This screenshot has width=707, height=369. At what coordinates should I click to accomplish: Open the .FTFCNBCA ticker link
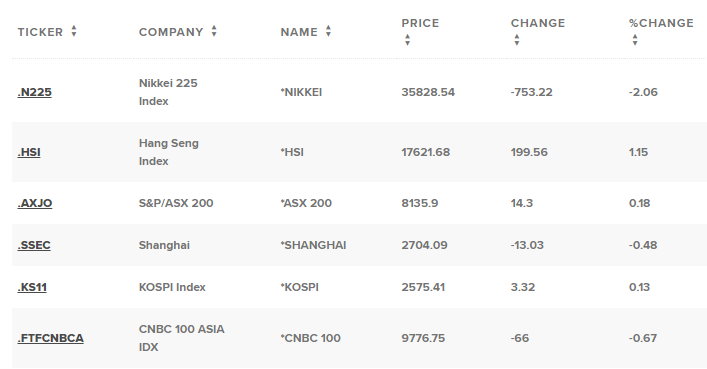[x=50, y=338]
